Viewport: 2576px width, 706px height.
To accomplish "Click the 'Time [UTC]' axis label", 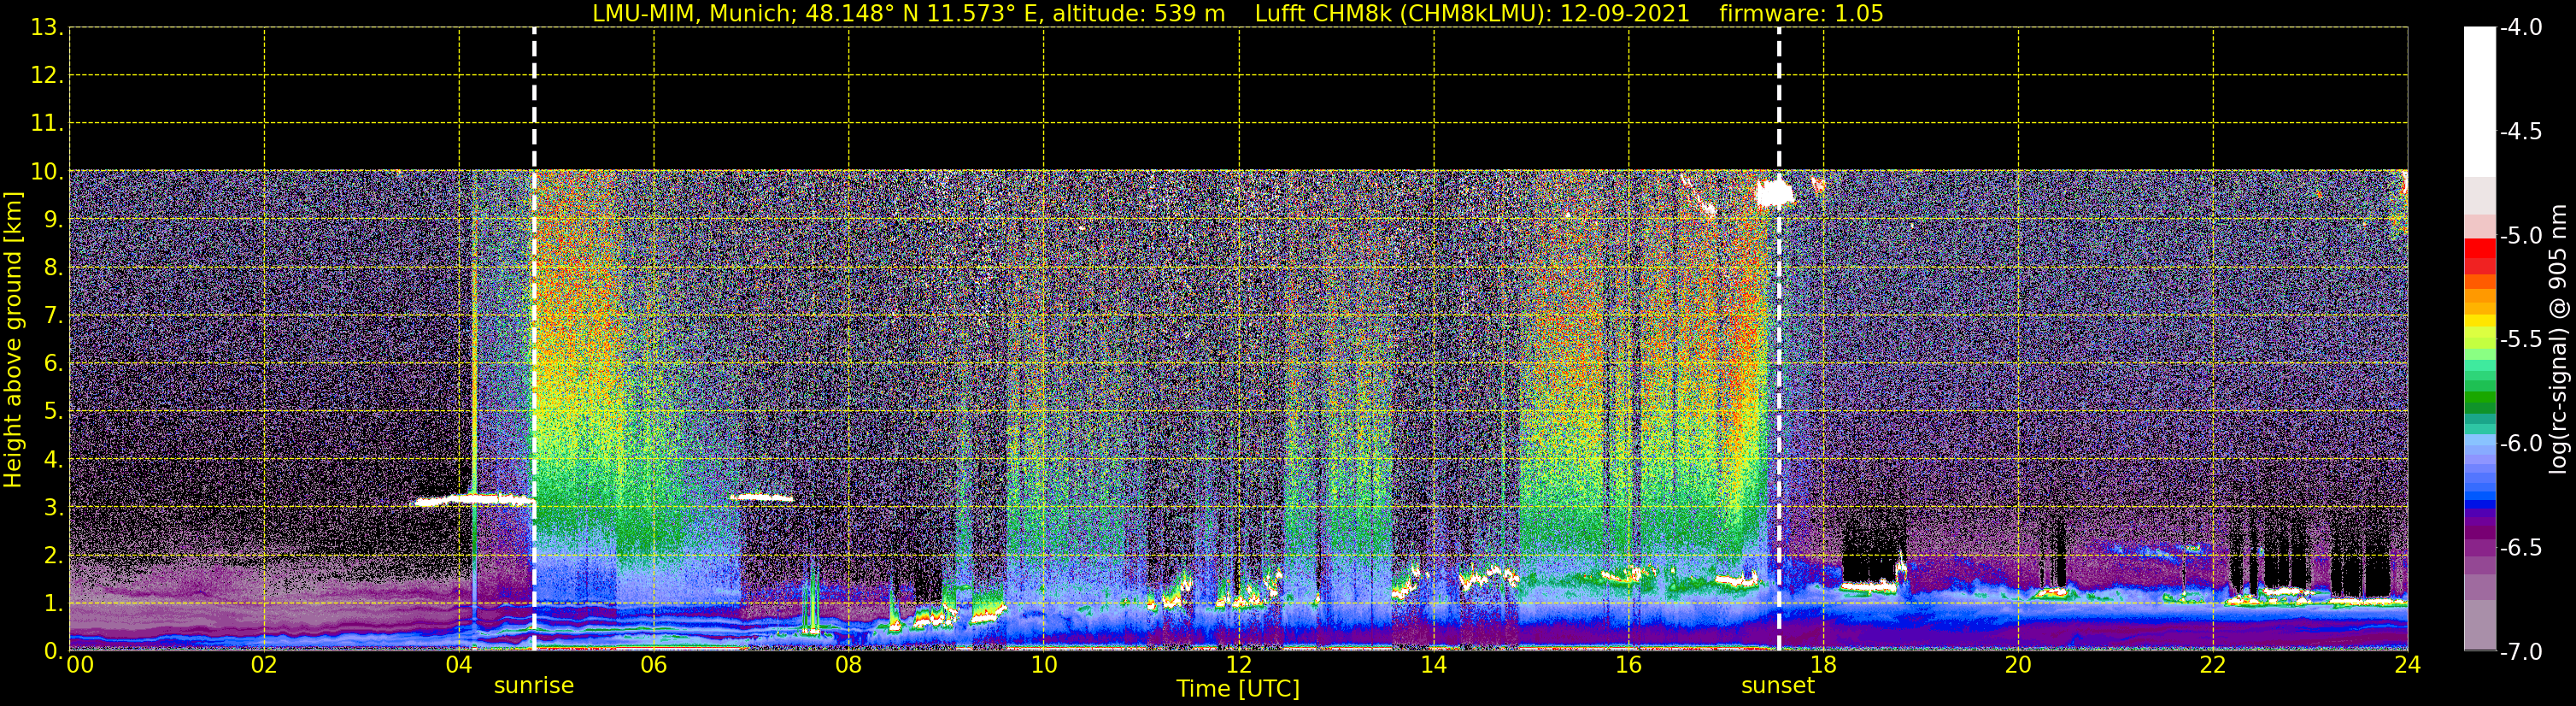I will (1238, 689).
